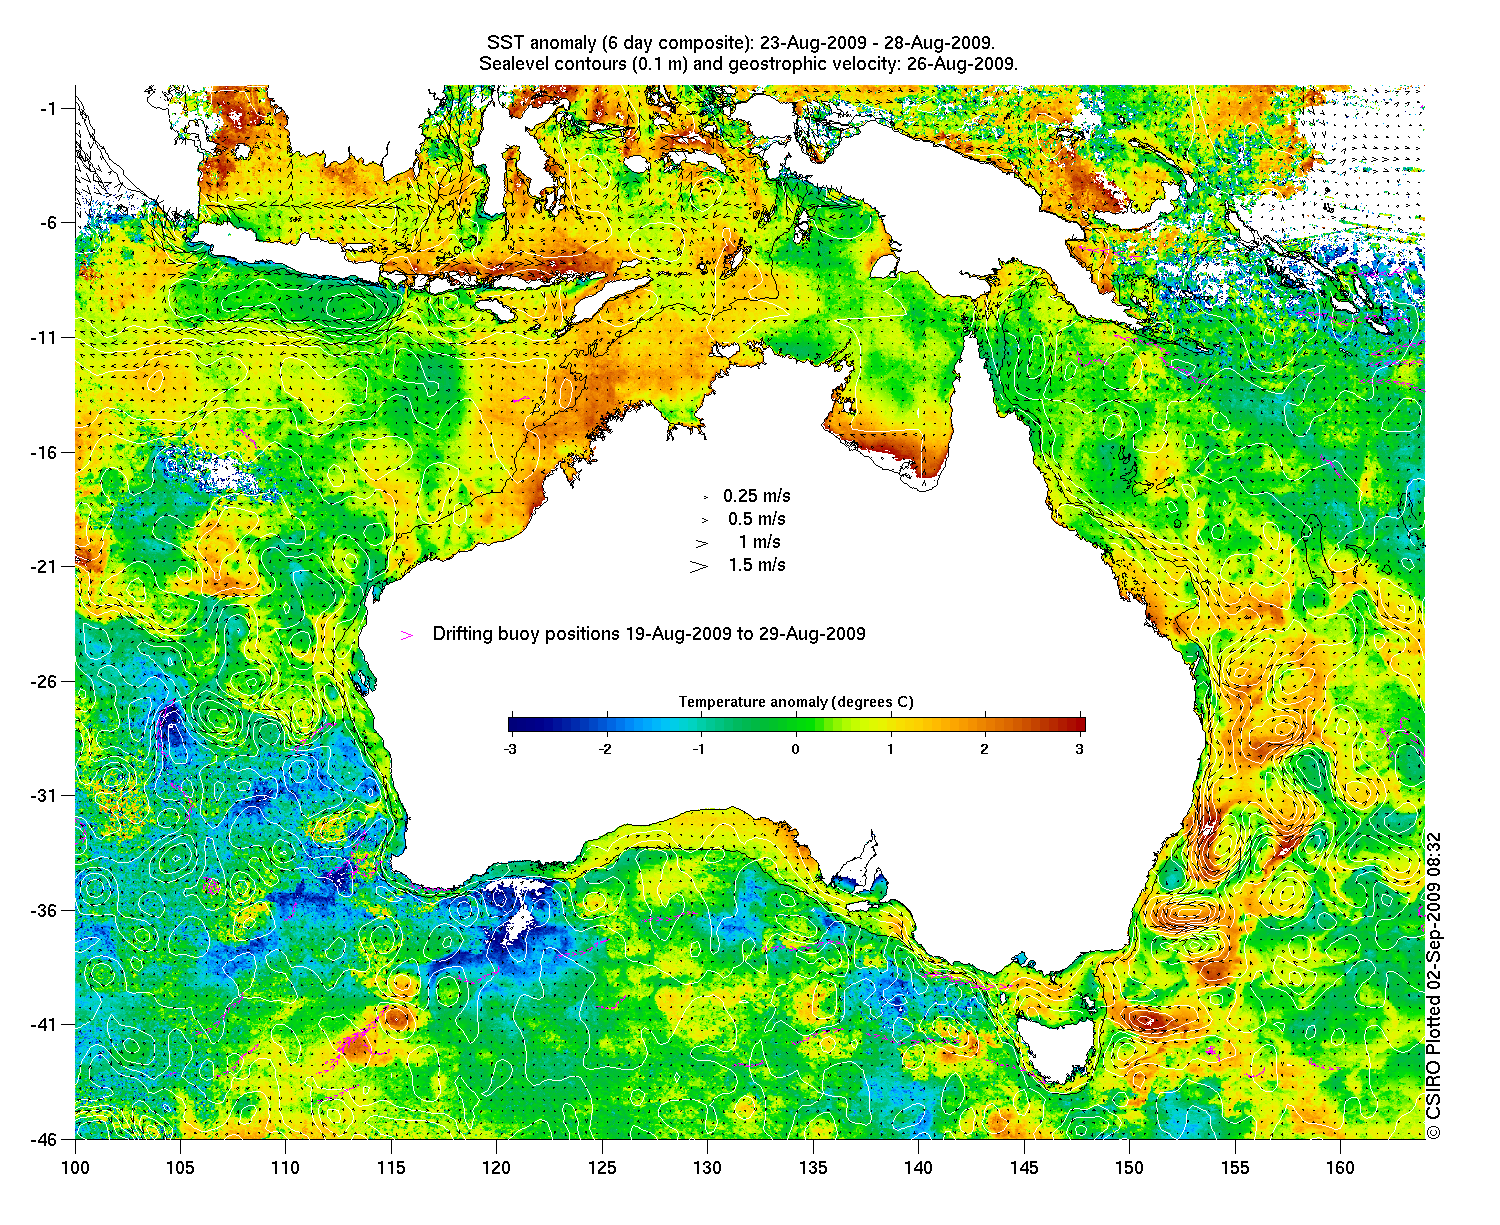Click longitude axis label '150'
Screen dimensions: 1500x1225
pyautogui.click(x=1129, y=1167)
